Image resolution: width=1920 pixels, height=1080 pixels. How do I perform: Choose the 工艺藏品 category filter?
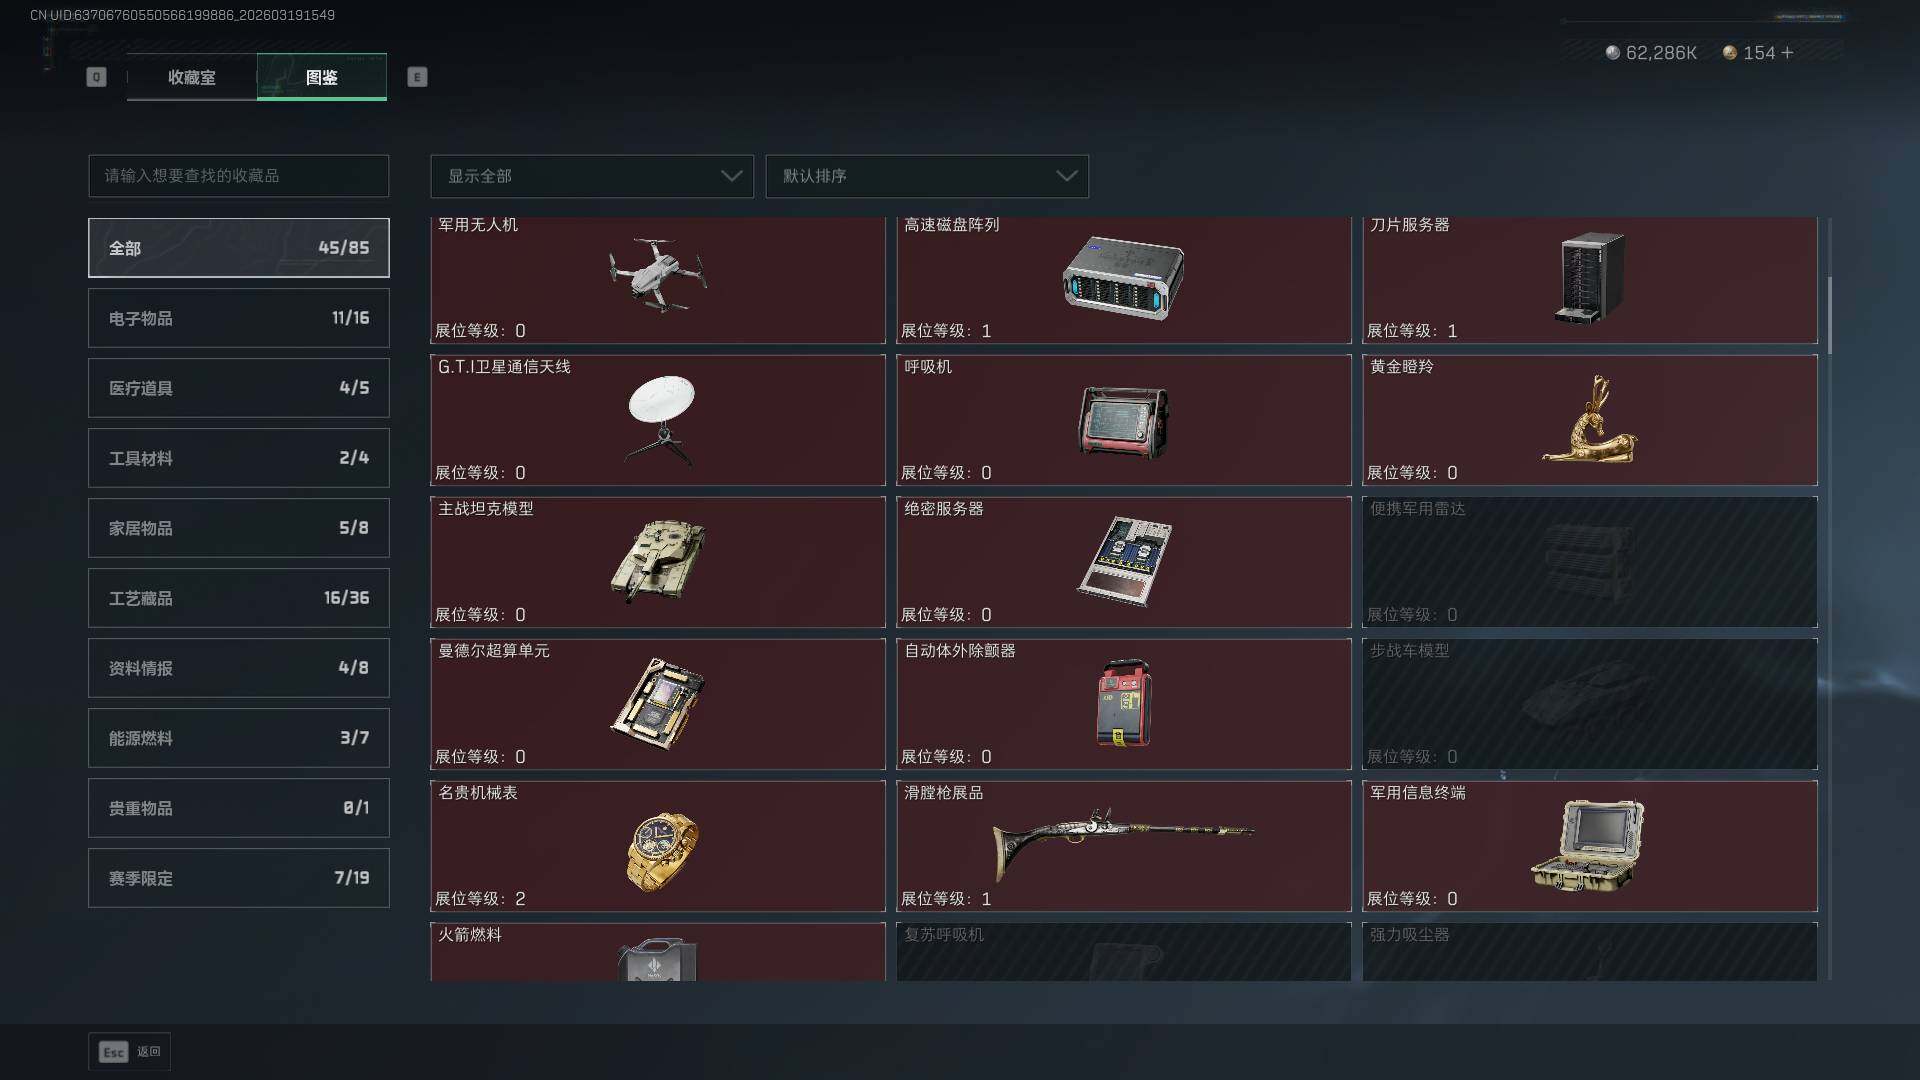(x=239, y=598)
